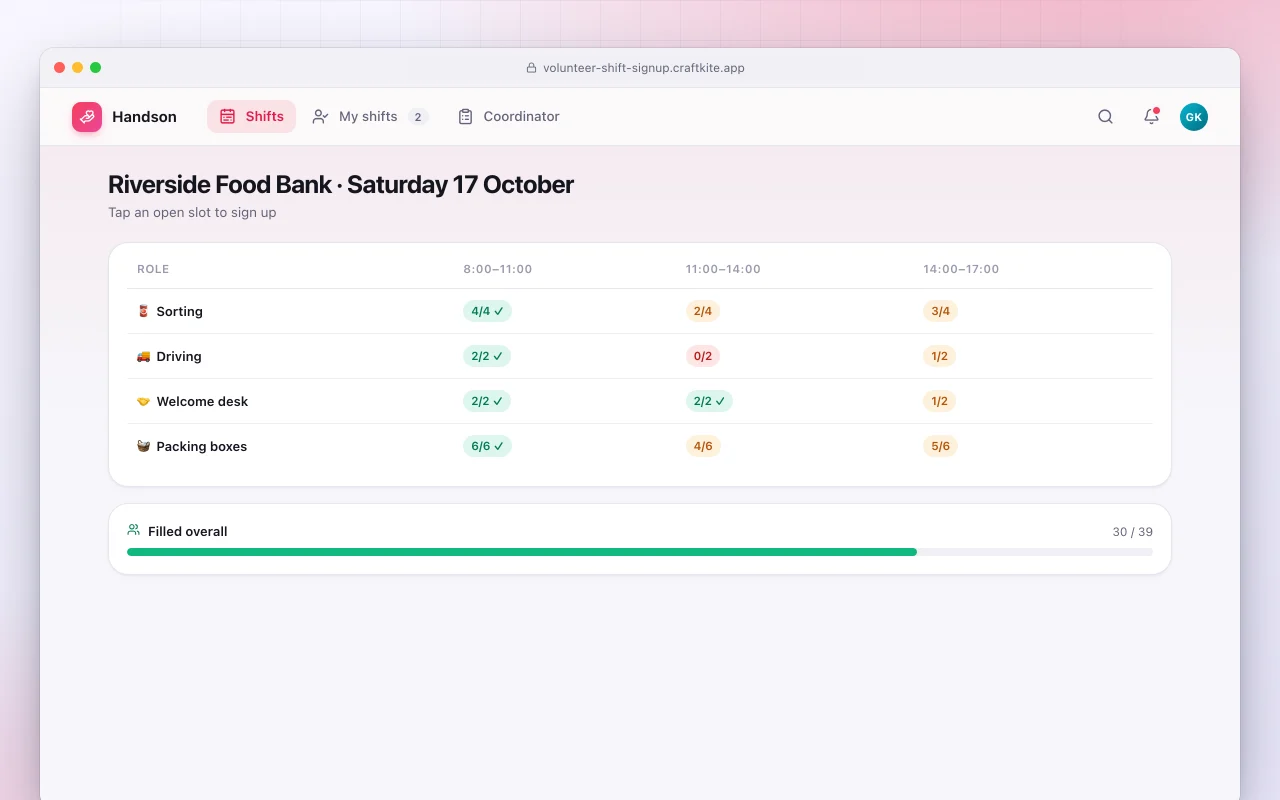Click the Filled overall people icon
Image resolution: width=1280 pixels, height=800 pixels.
(x=134, y=530)
